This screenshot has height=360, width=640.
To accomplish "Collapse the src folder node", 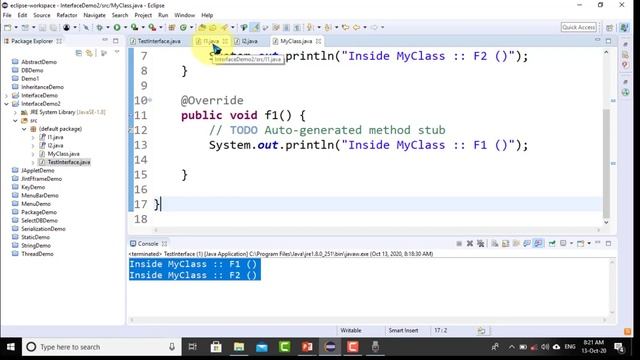I will (15, 120).
